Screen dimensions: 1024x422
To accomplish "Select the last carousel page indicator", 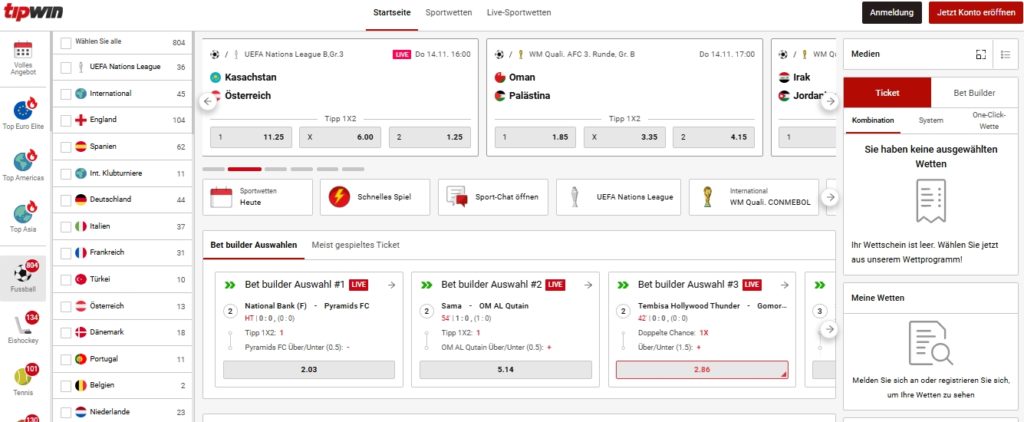I will click(353, 169).
